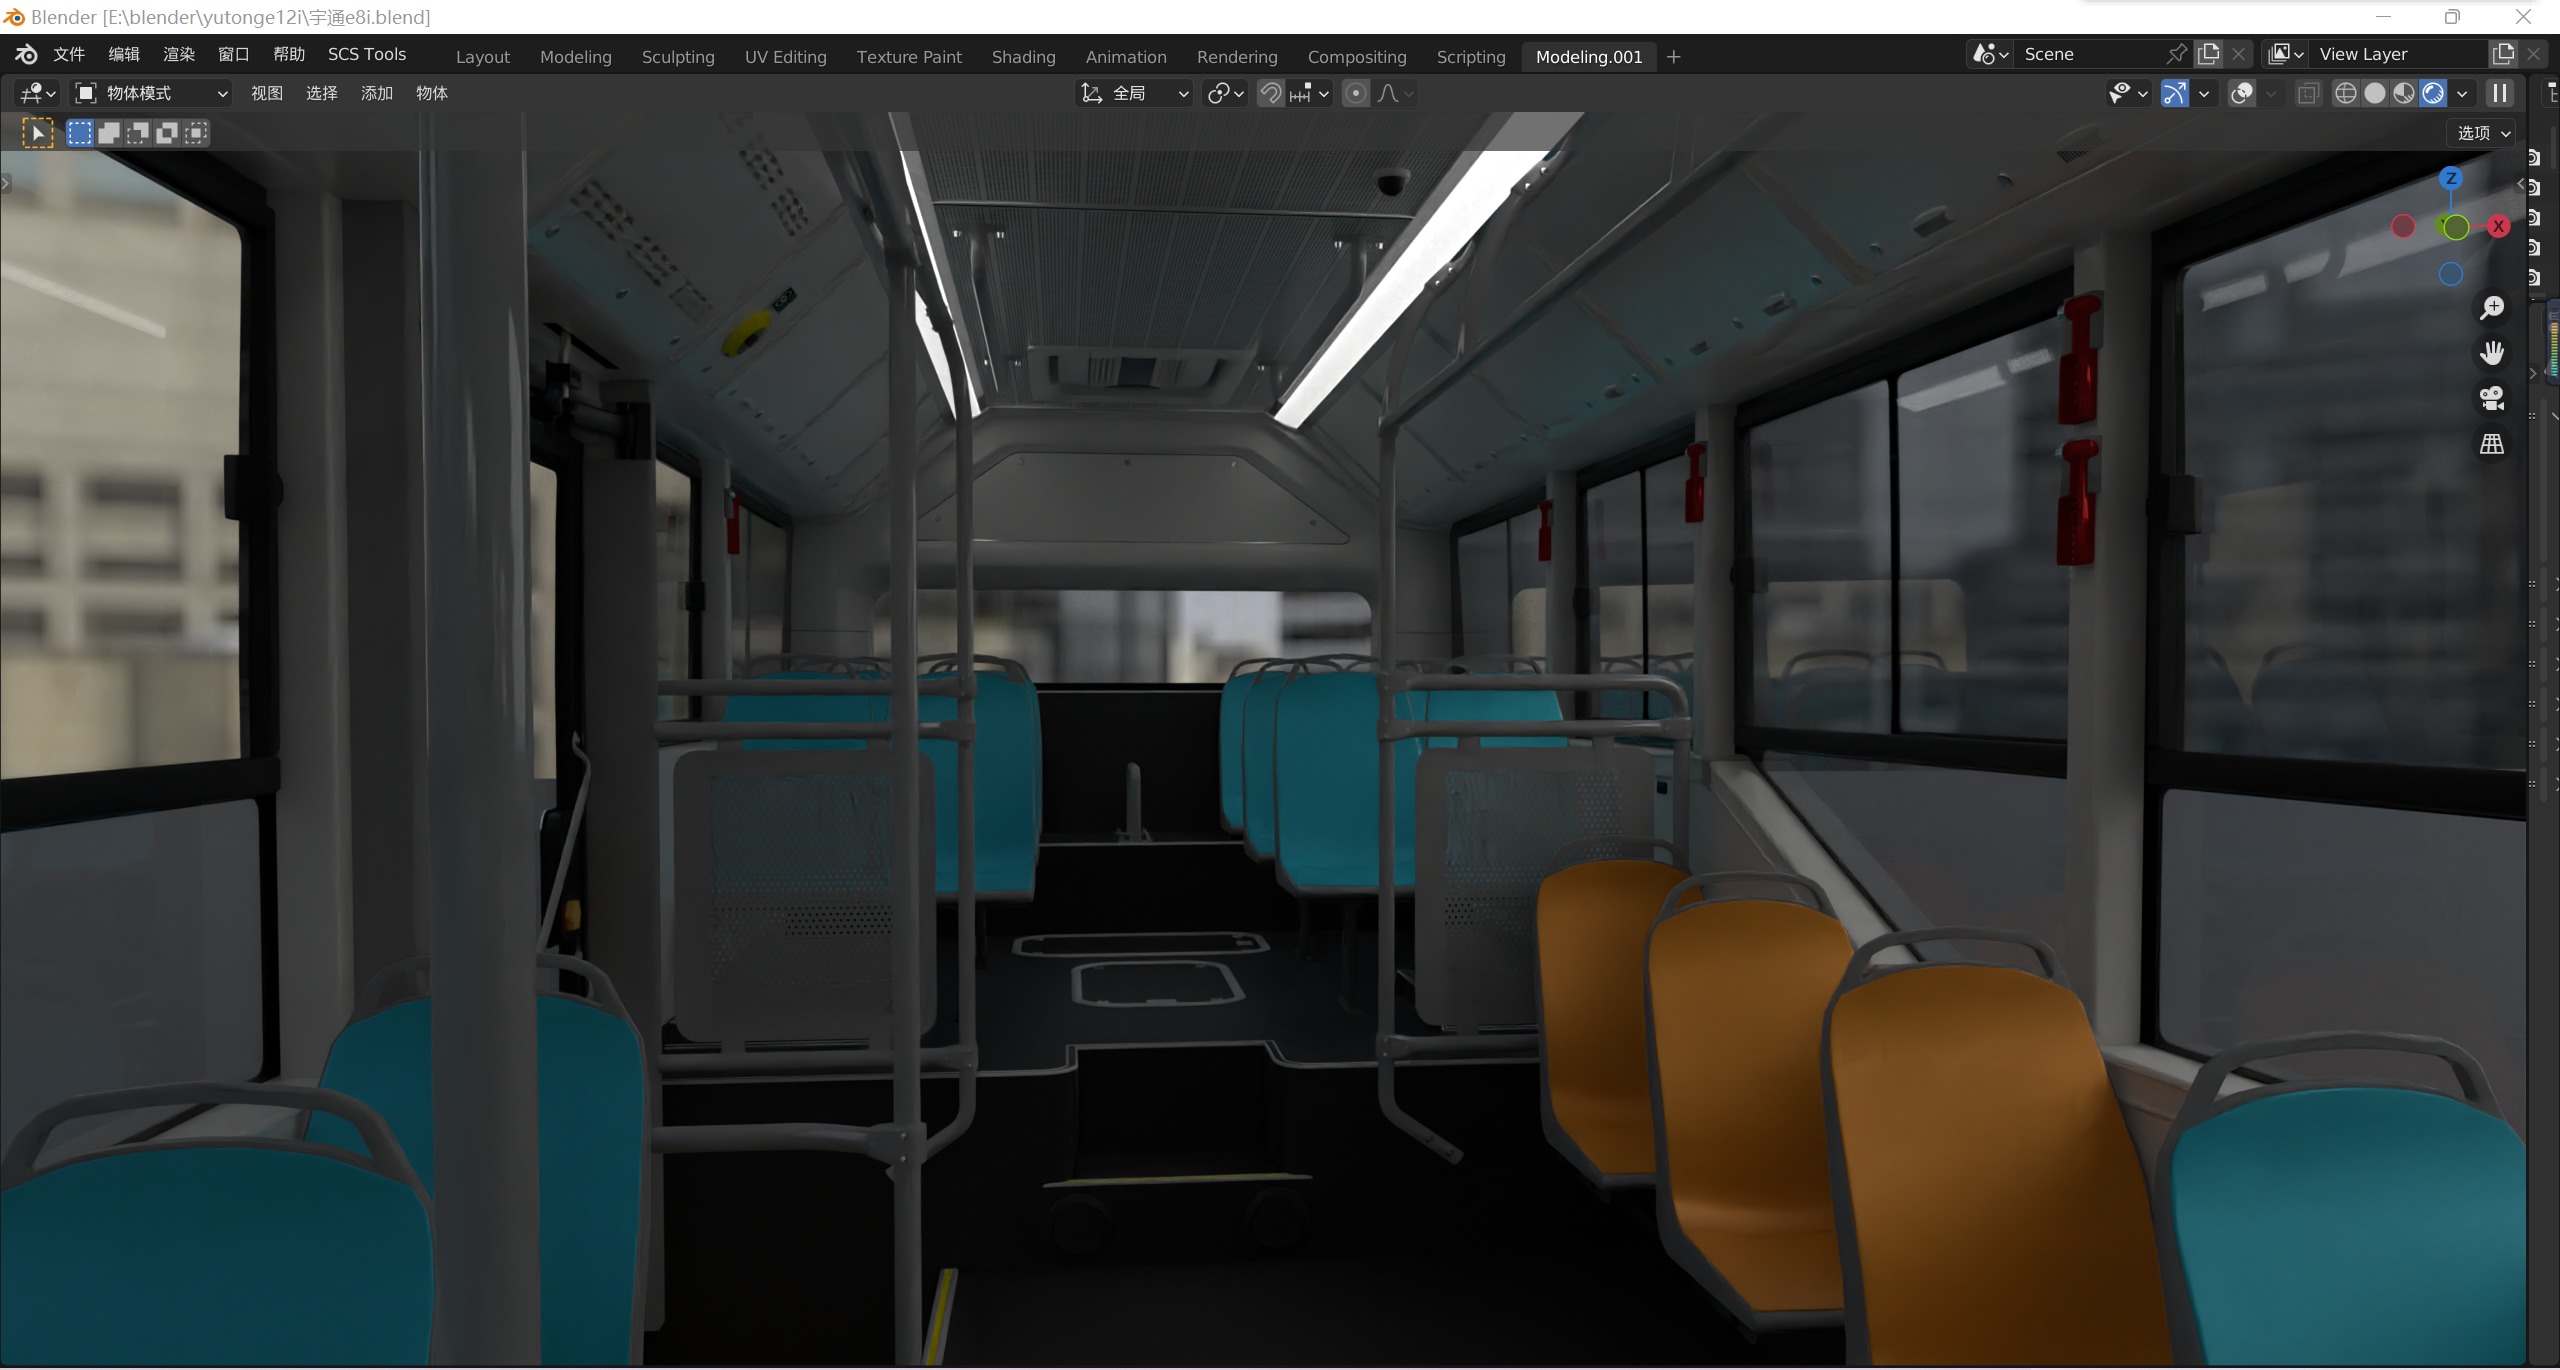
Task: Open the viewport shading options dropdown
Action: 2462,93
